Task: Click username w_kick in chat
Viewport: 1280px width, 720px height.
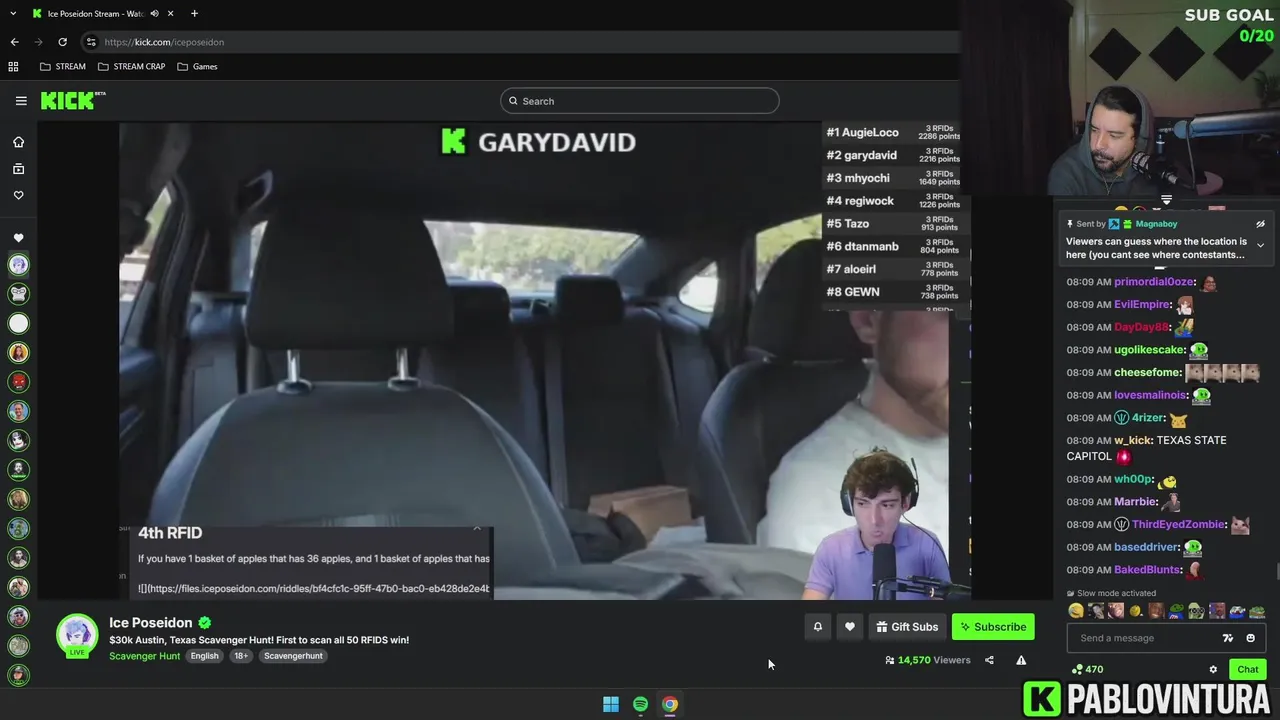Action: [x=1132, y=440]
